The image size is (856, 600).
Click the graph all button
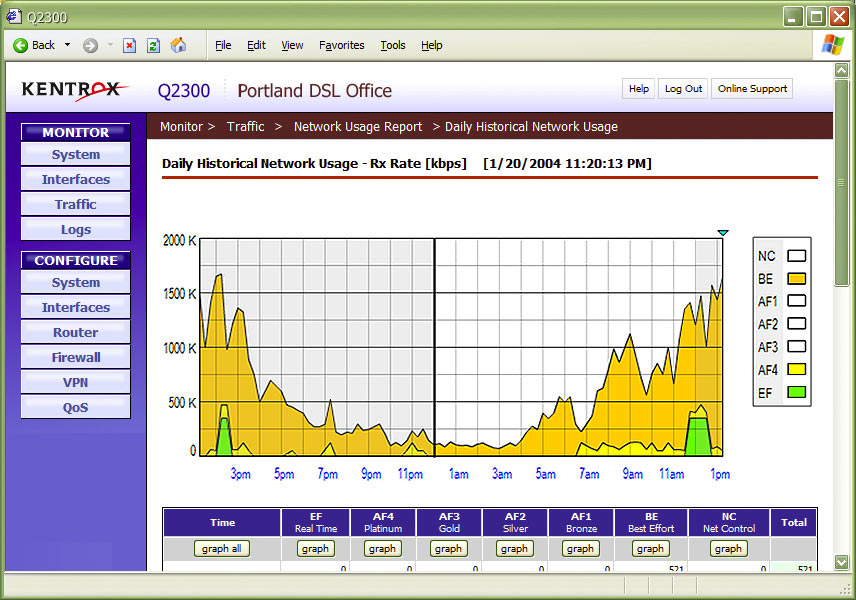pos(222,549)
